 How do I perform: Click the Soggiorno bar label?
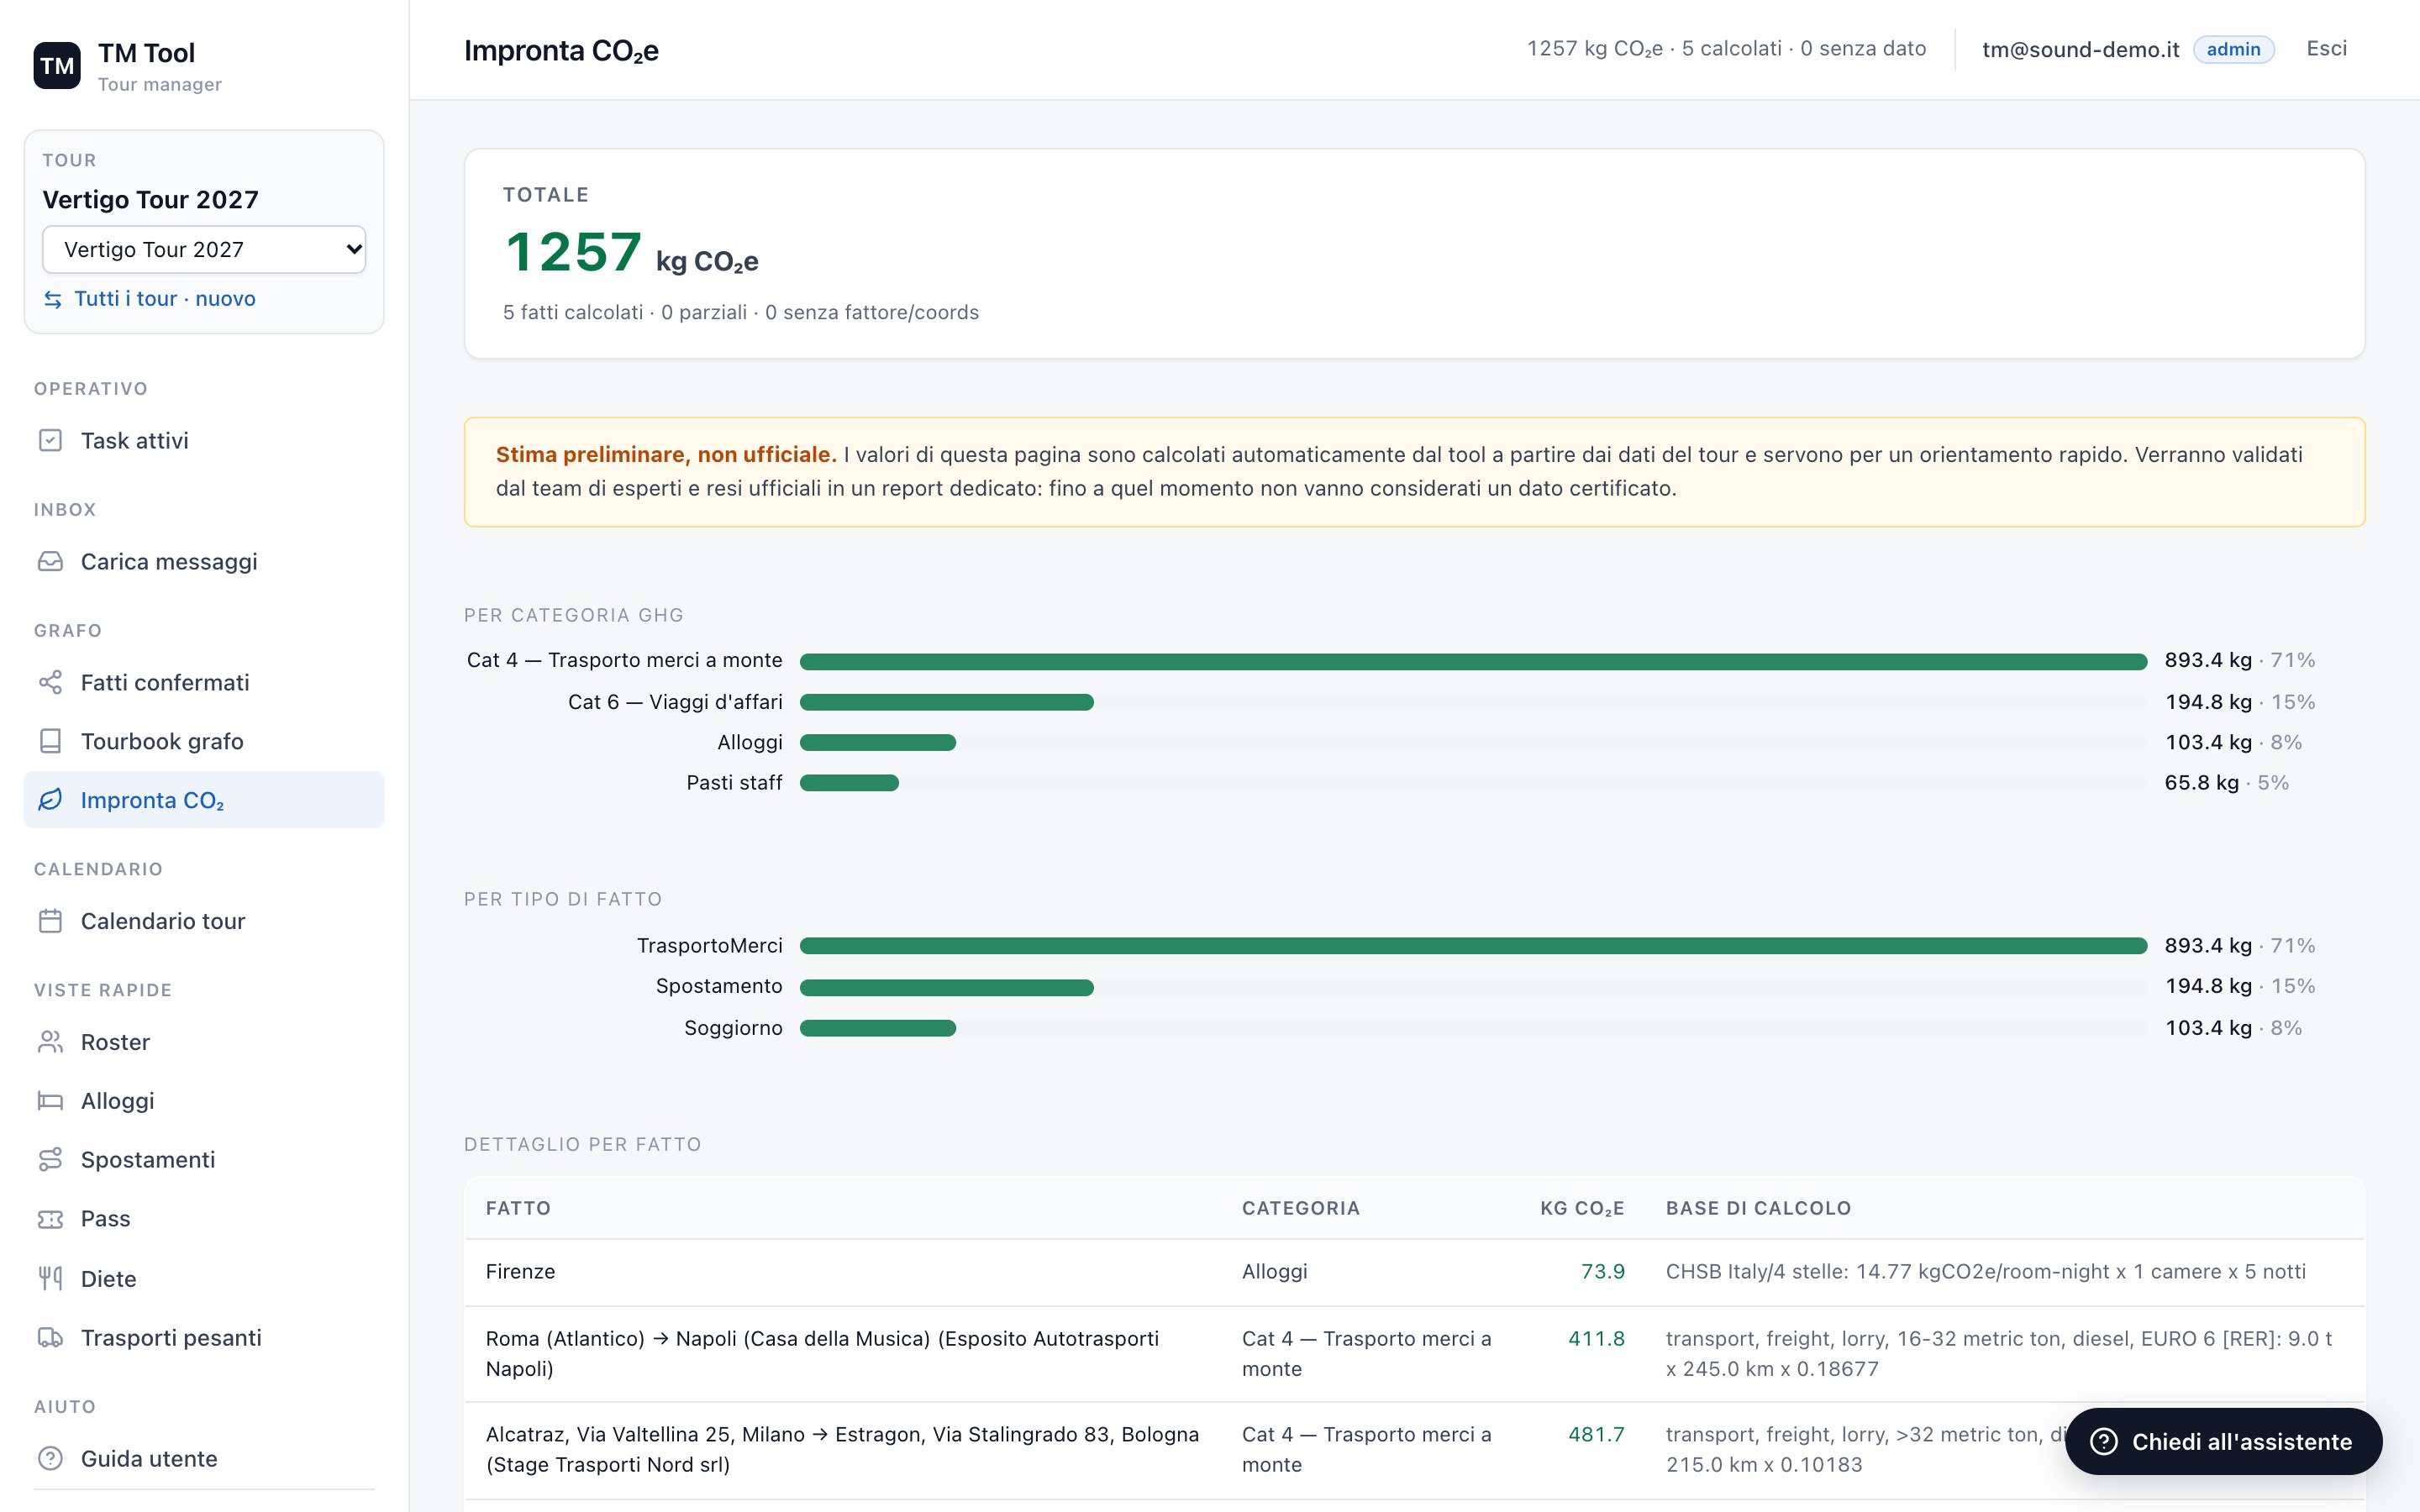733,1028
